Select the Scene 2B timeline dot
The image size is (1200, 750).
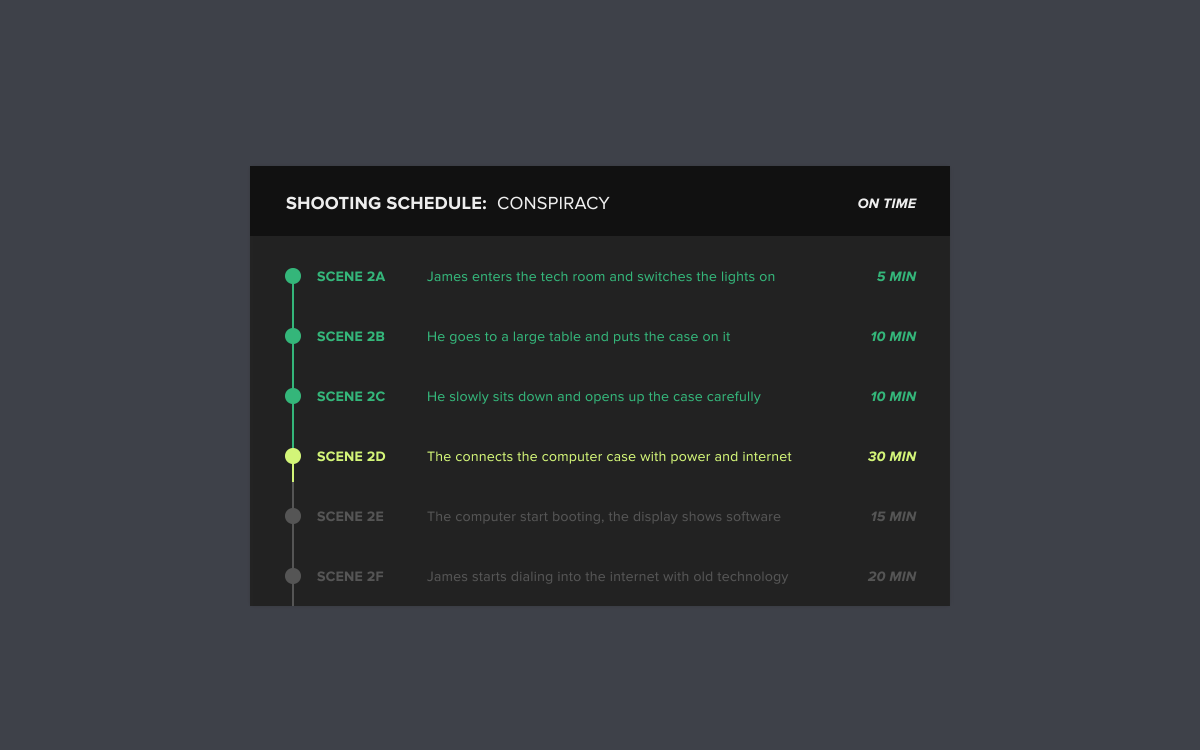click(293, 336)
